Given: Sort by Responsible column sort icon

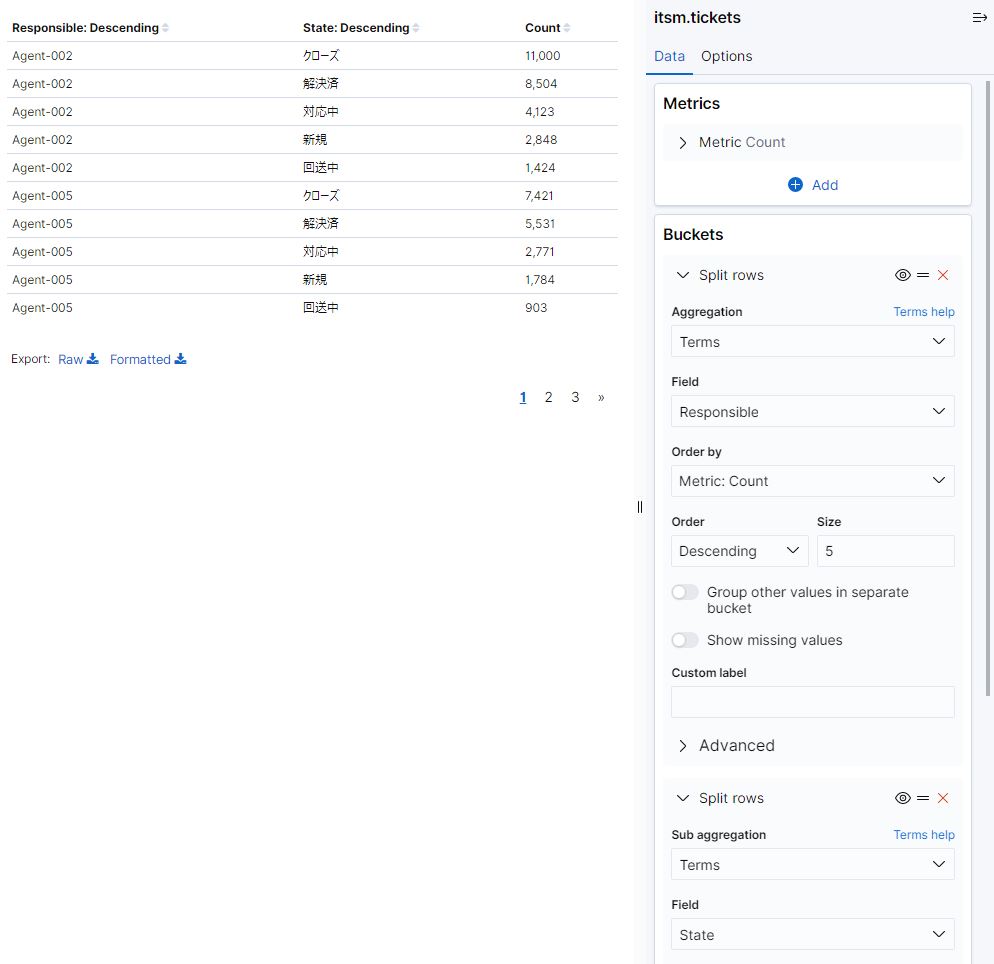Looking at the screenshot, I should 165,28.
